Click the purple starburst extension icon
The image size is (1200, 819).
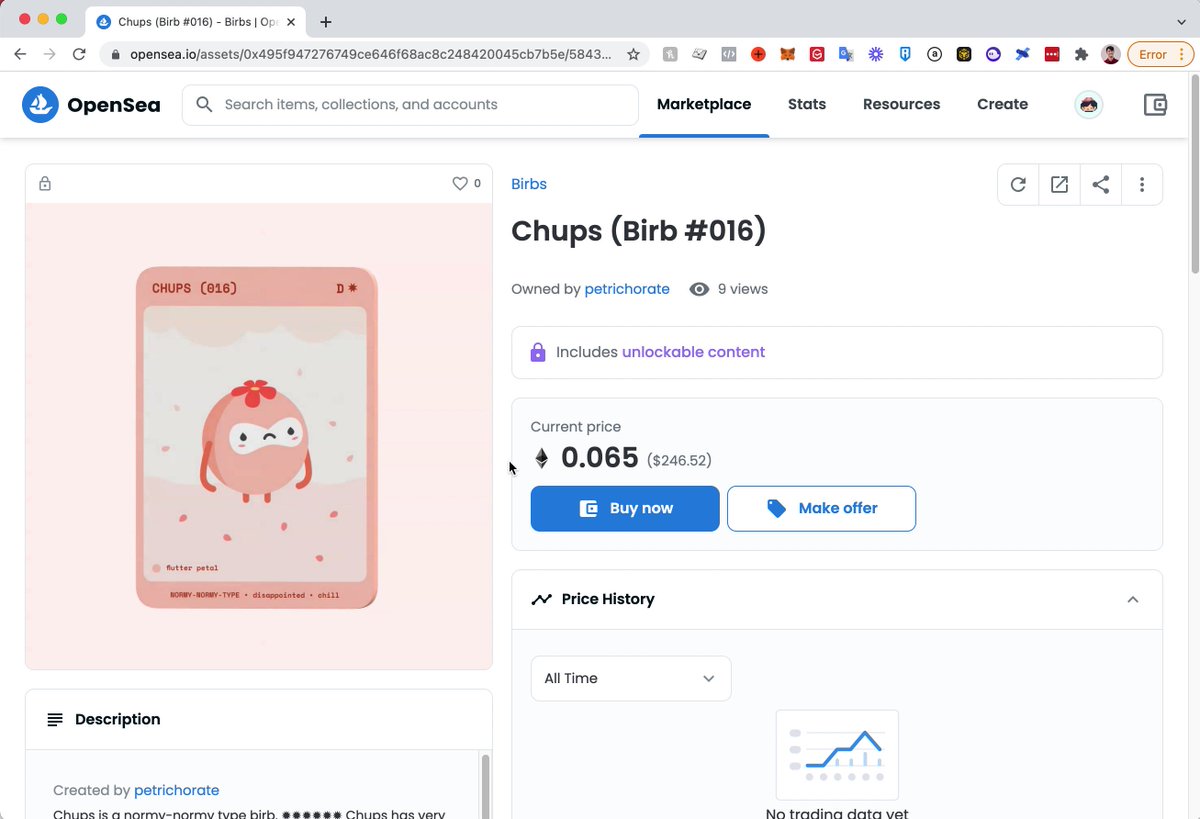pos(875,54)
